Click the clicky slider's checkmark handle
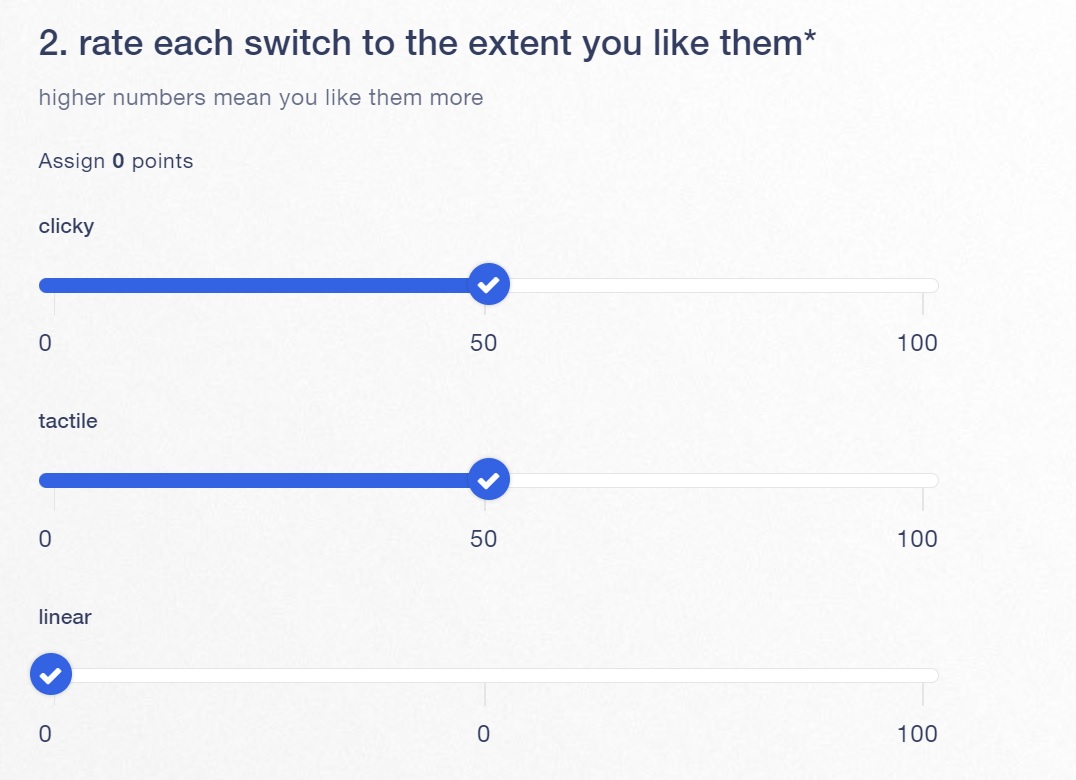 click(x=488, y=285)
